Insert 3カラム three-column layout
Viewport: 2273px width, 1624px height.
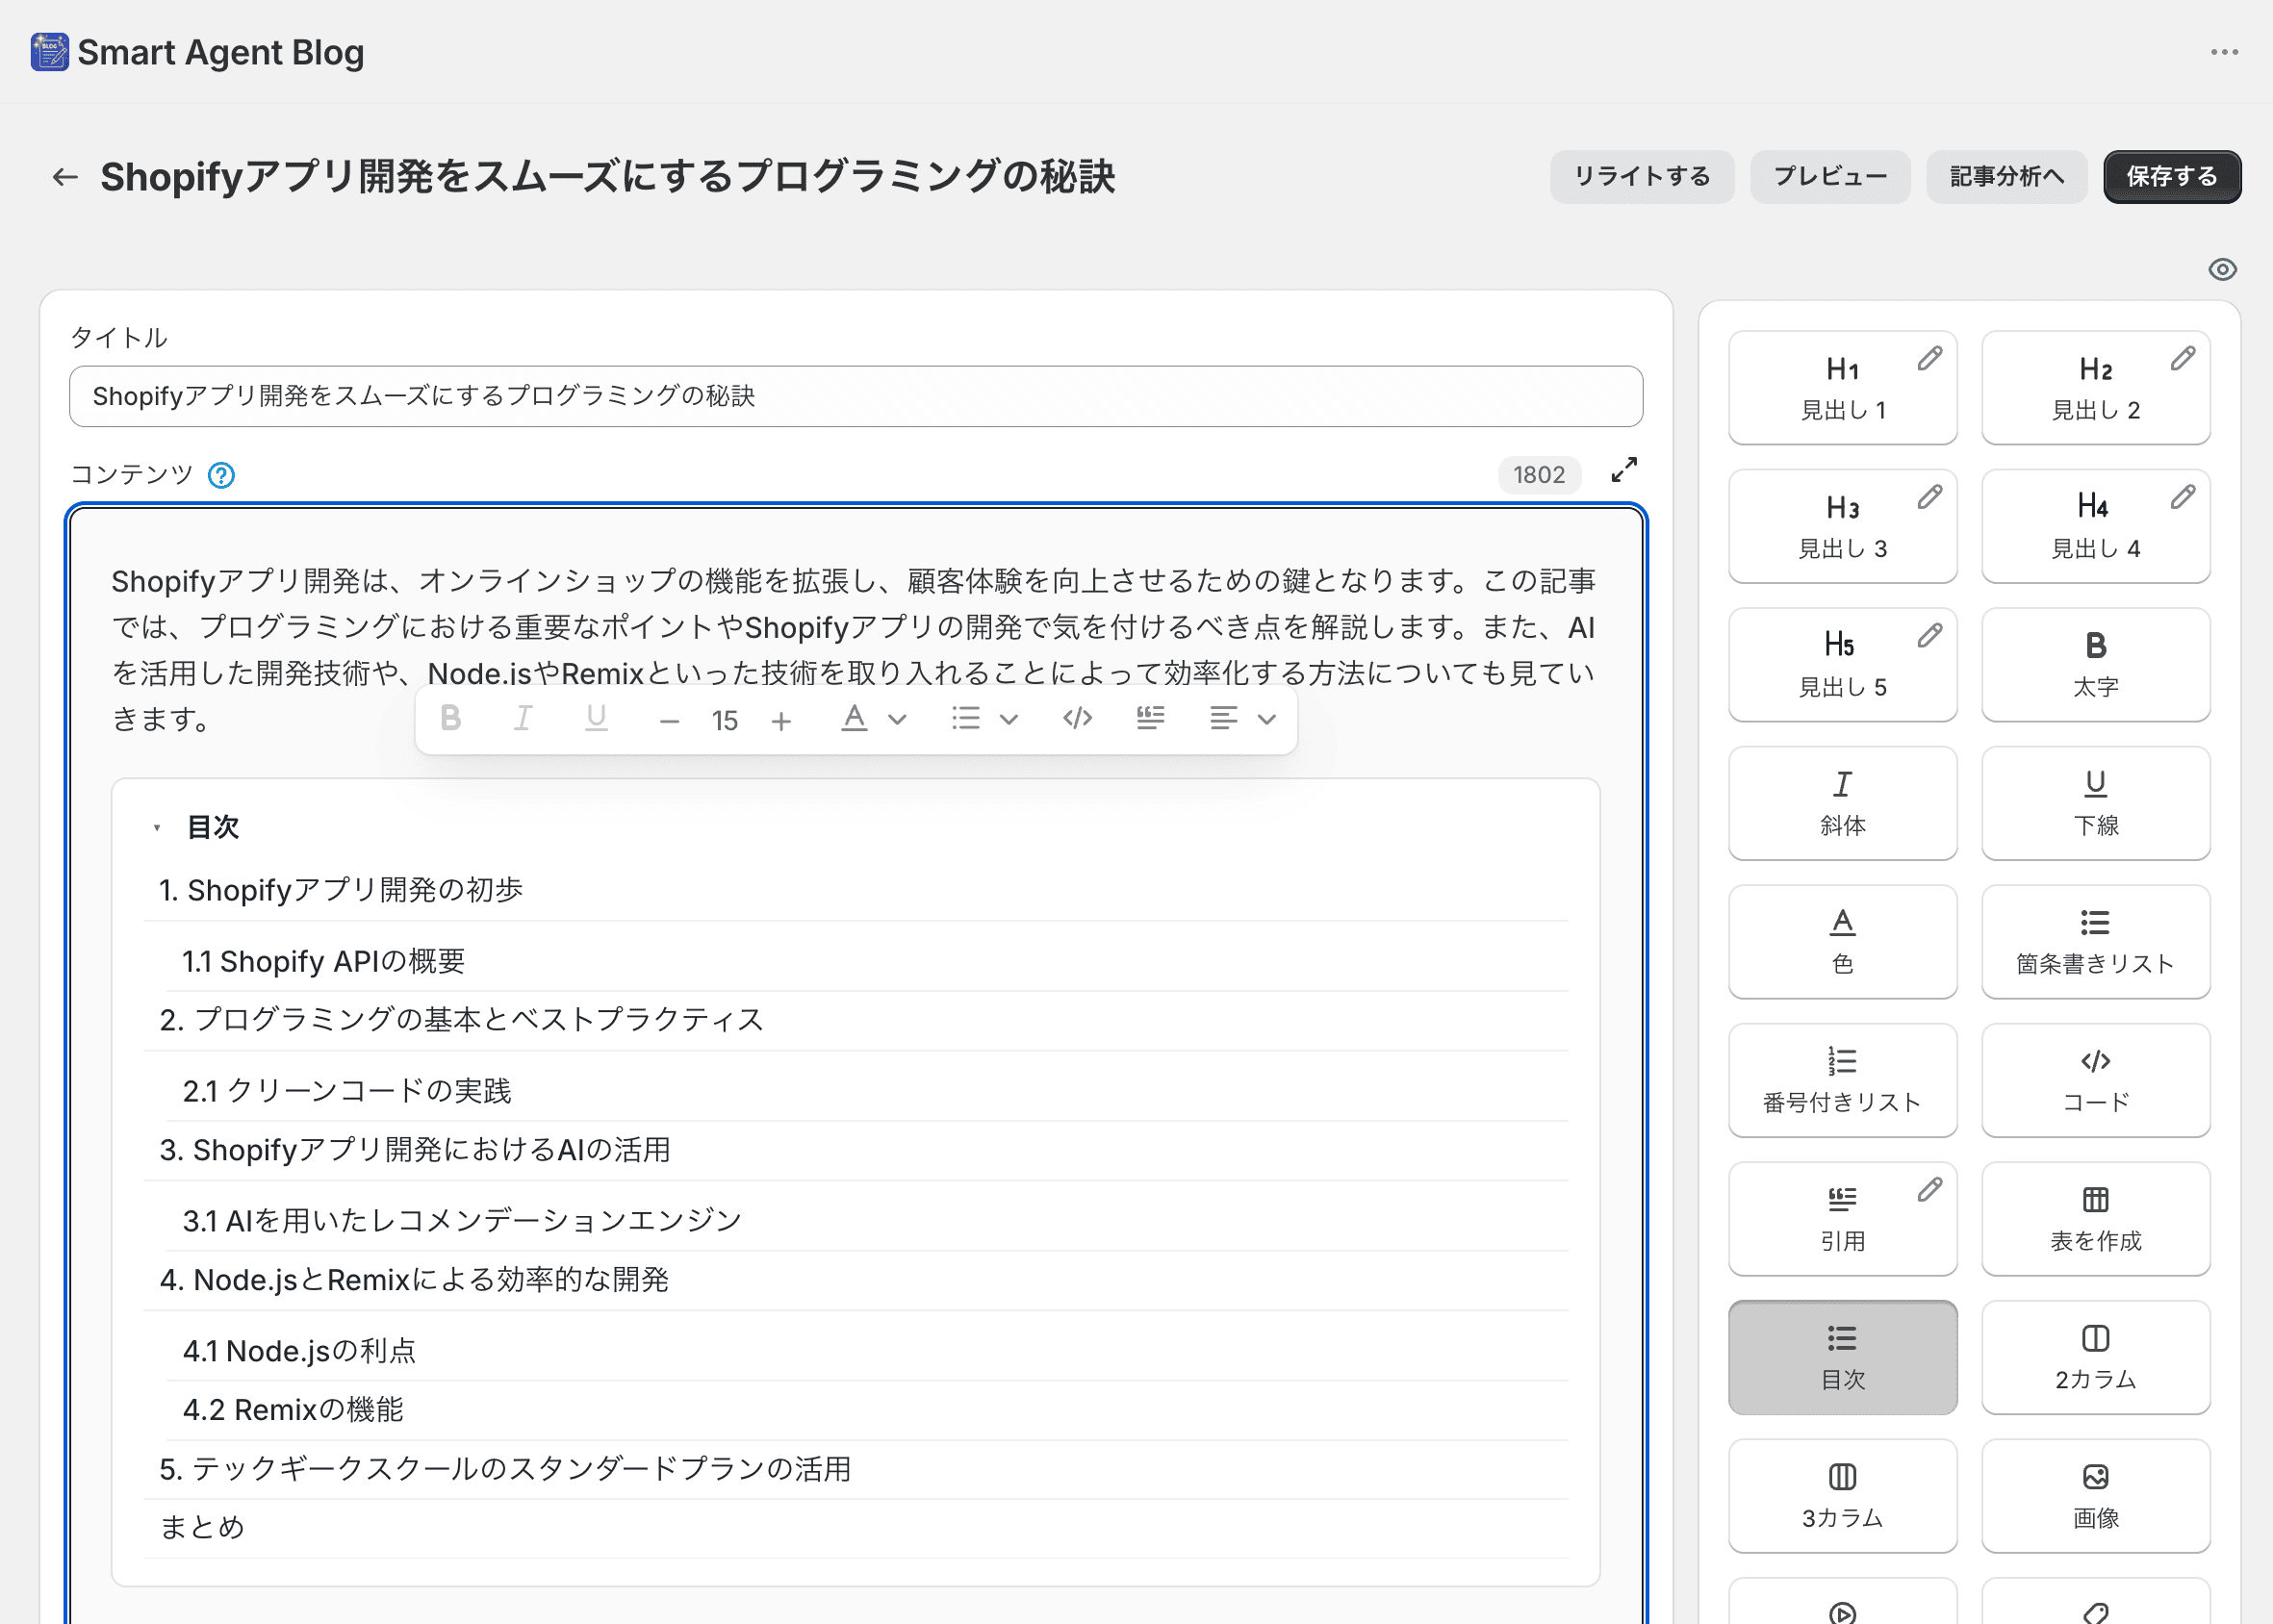1842,1496
